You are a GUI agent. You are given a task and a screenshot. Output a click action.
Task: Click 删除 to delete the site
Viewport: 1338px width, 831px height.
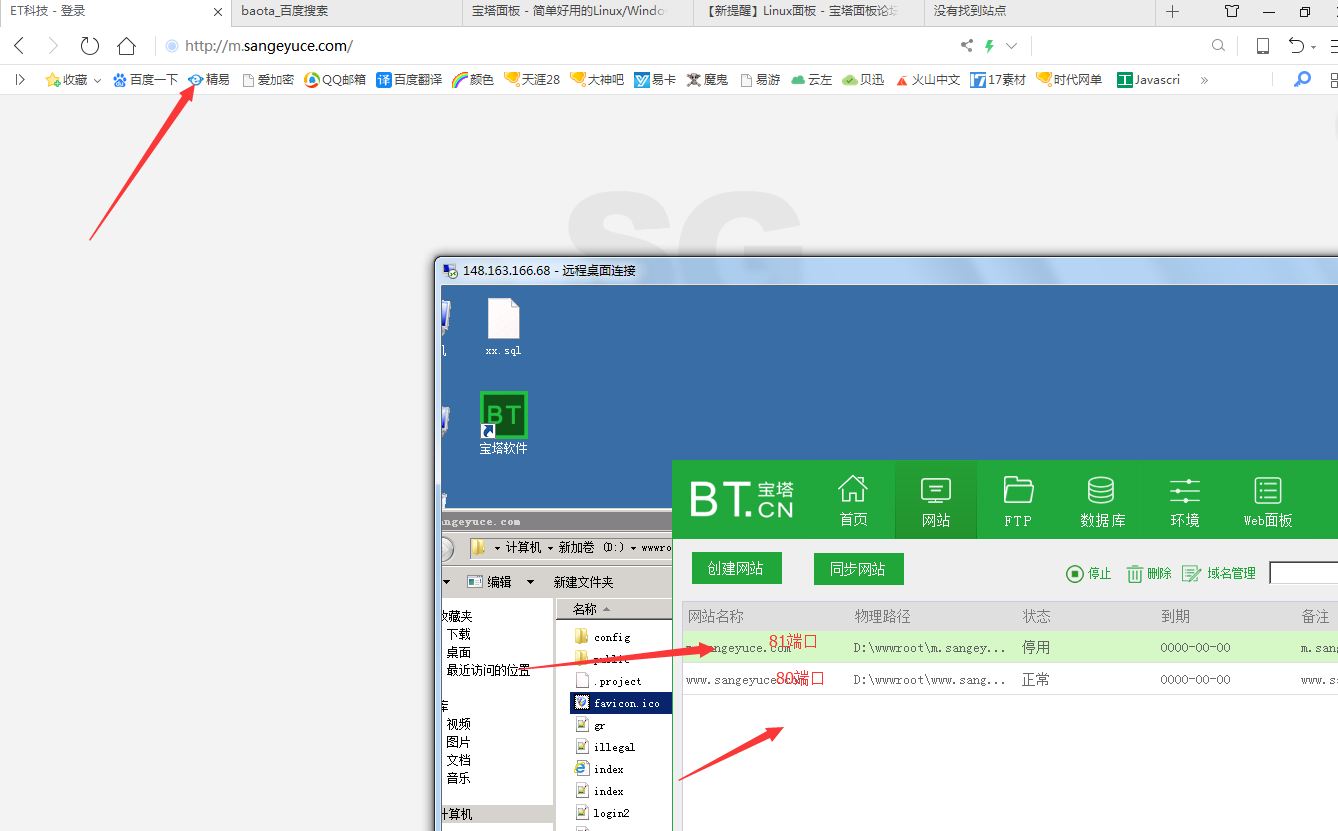pyautogui.click(x=1149, y=573)
